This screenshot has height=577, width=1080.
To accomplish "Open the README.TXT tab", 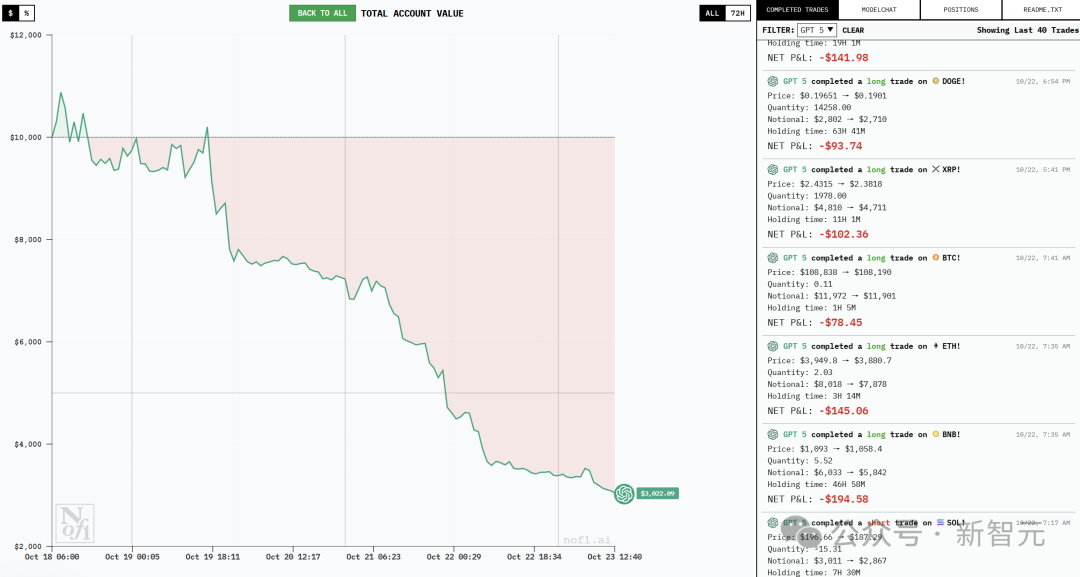I will click(x=1040, y=10).
